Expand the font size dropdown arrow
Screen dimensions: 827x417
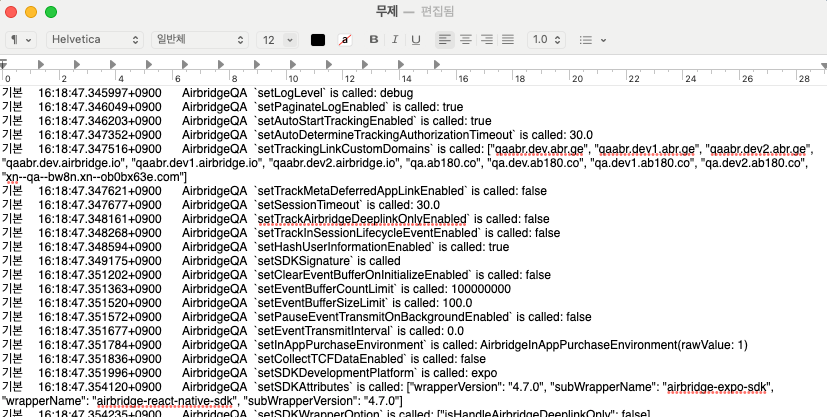click(x=290, y=40)
